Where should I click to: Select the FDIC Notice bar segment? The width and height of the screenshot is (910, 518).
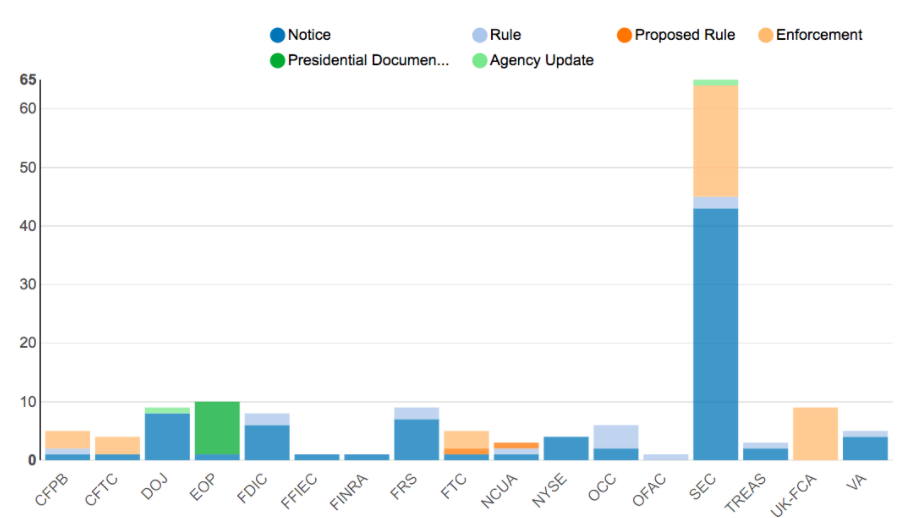tap(267, 443)
